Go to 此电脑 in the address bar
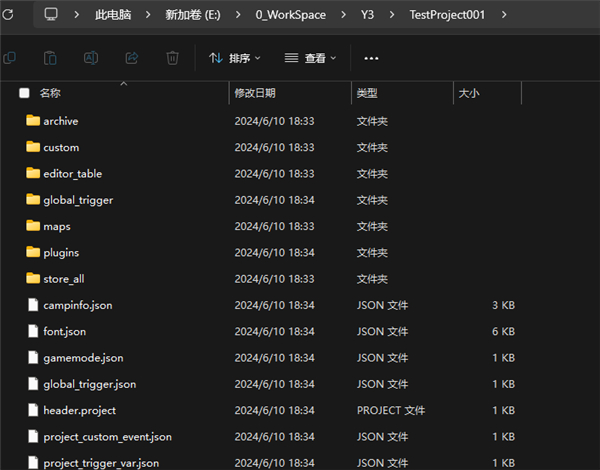Viewport: 600px width, 470px height. point(113,15)
